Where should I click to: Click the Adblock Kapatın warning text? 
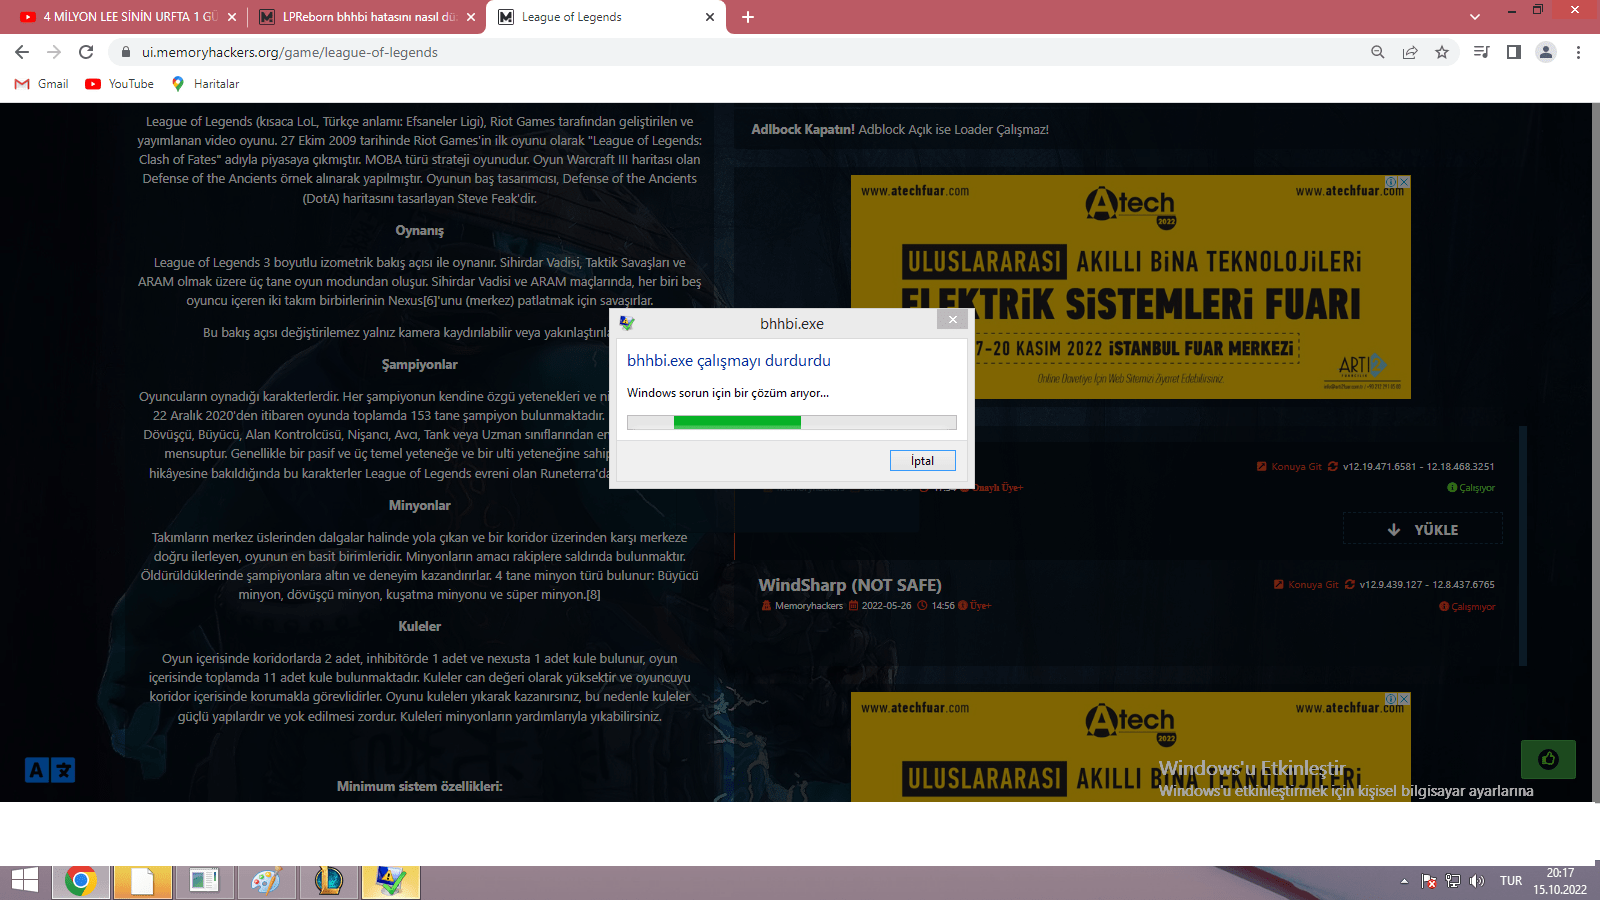900,130
